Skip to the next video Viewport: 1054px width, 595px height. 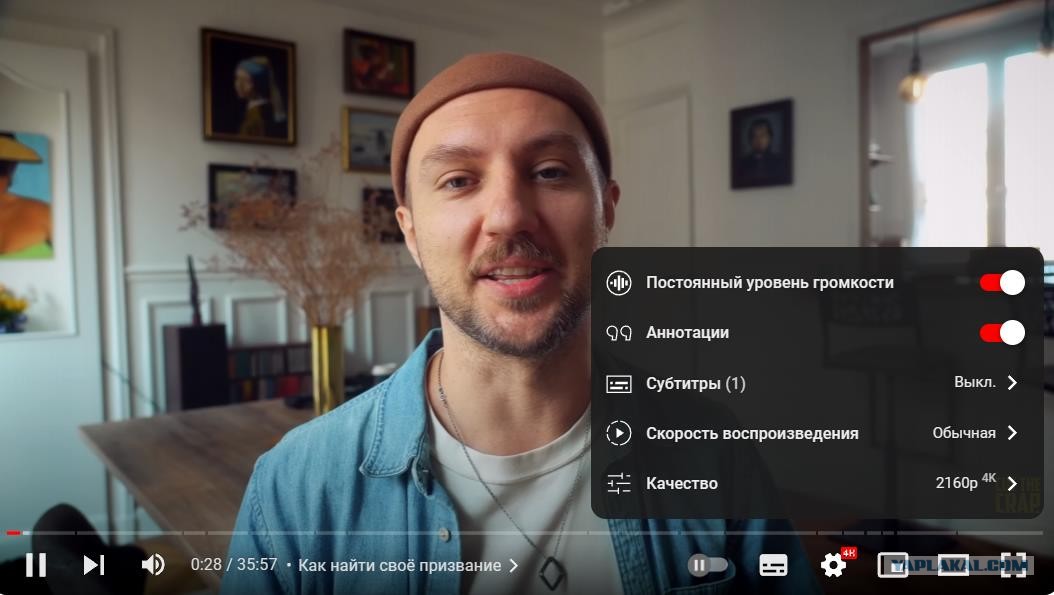(93, 565)
